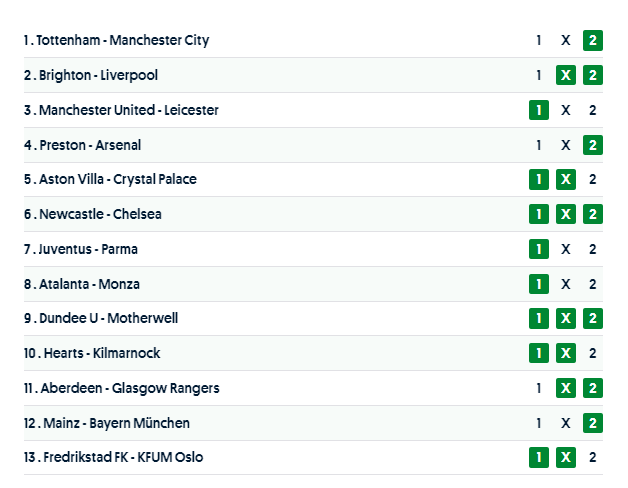Choose draw for Preston - Arsenal
628x488 pixels.
click(565, 145)
